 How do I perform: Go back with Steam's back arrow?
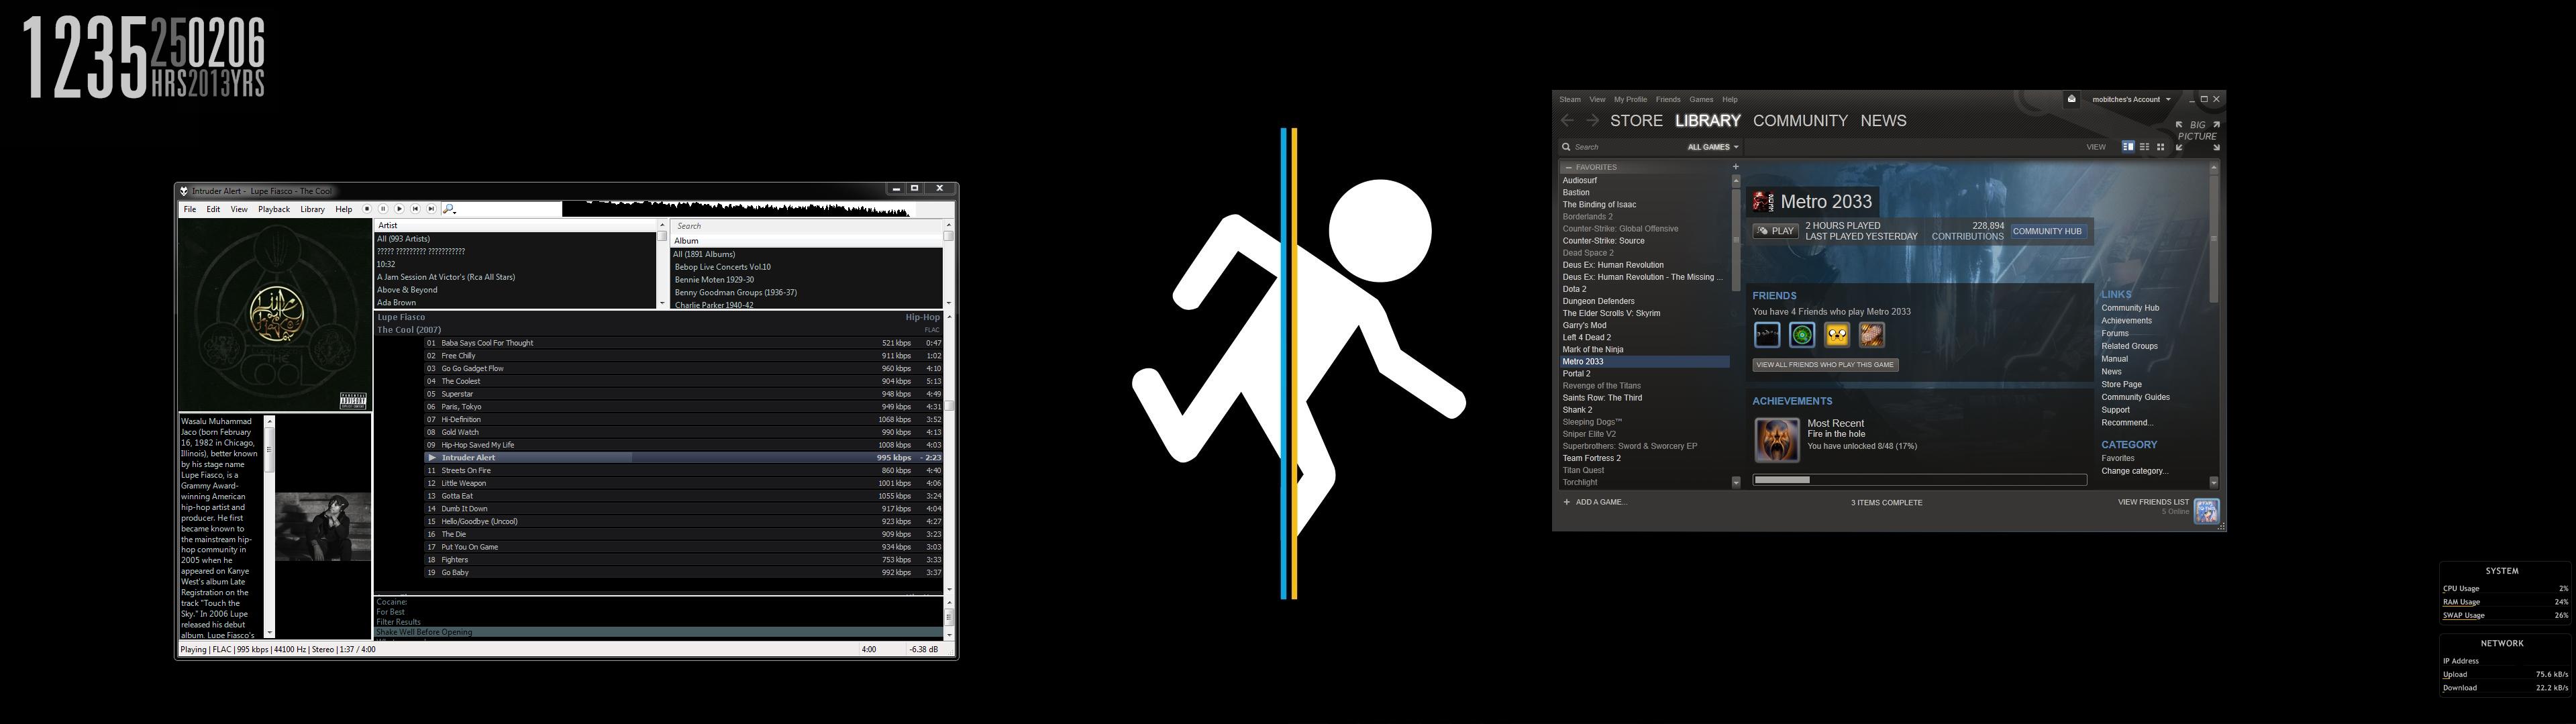point(1567,121)
